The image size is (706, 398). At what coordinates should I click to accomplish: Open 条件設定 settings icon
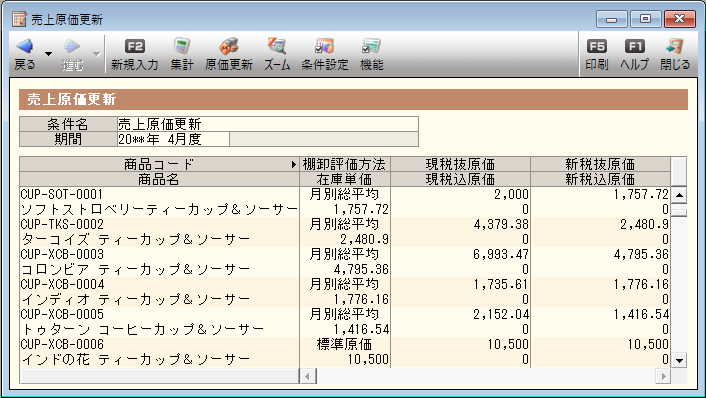tap(325, 46)
